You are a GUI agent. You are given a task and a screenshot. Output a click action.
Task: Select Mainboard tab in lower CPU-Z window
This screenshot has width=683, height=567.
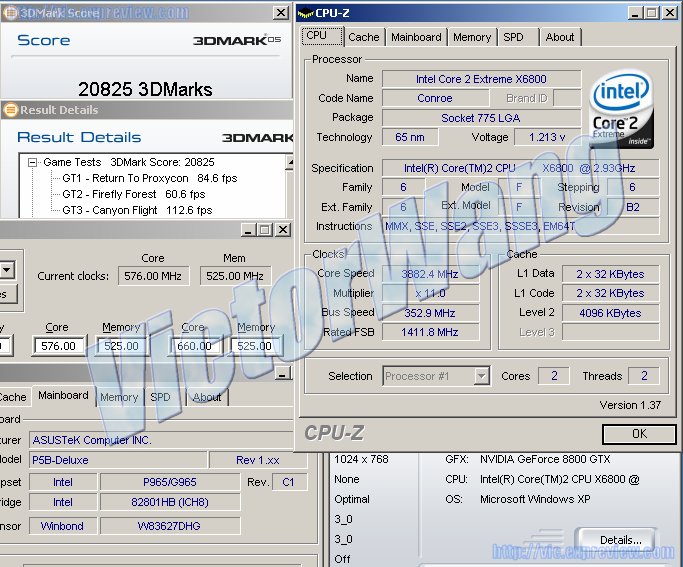click(63, 395)
